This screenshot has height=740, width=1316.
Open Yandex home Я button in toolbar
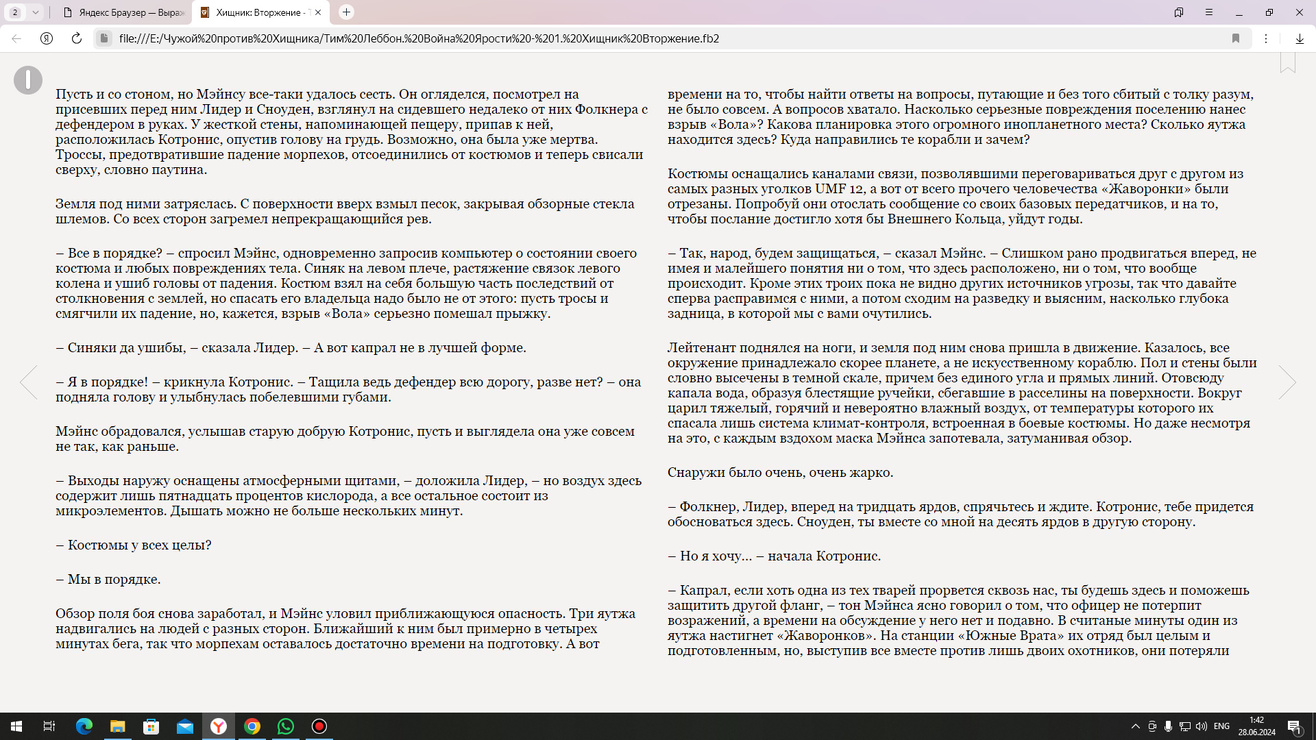46,38
